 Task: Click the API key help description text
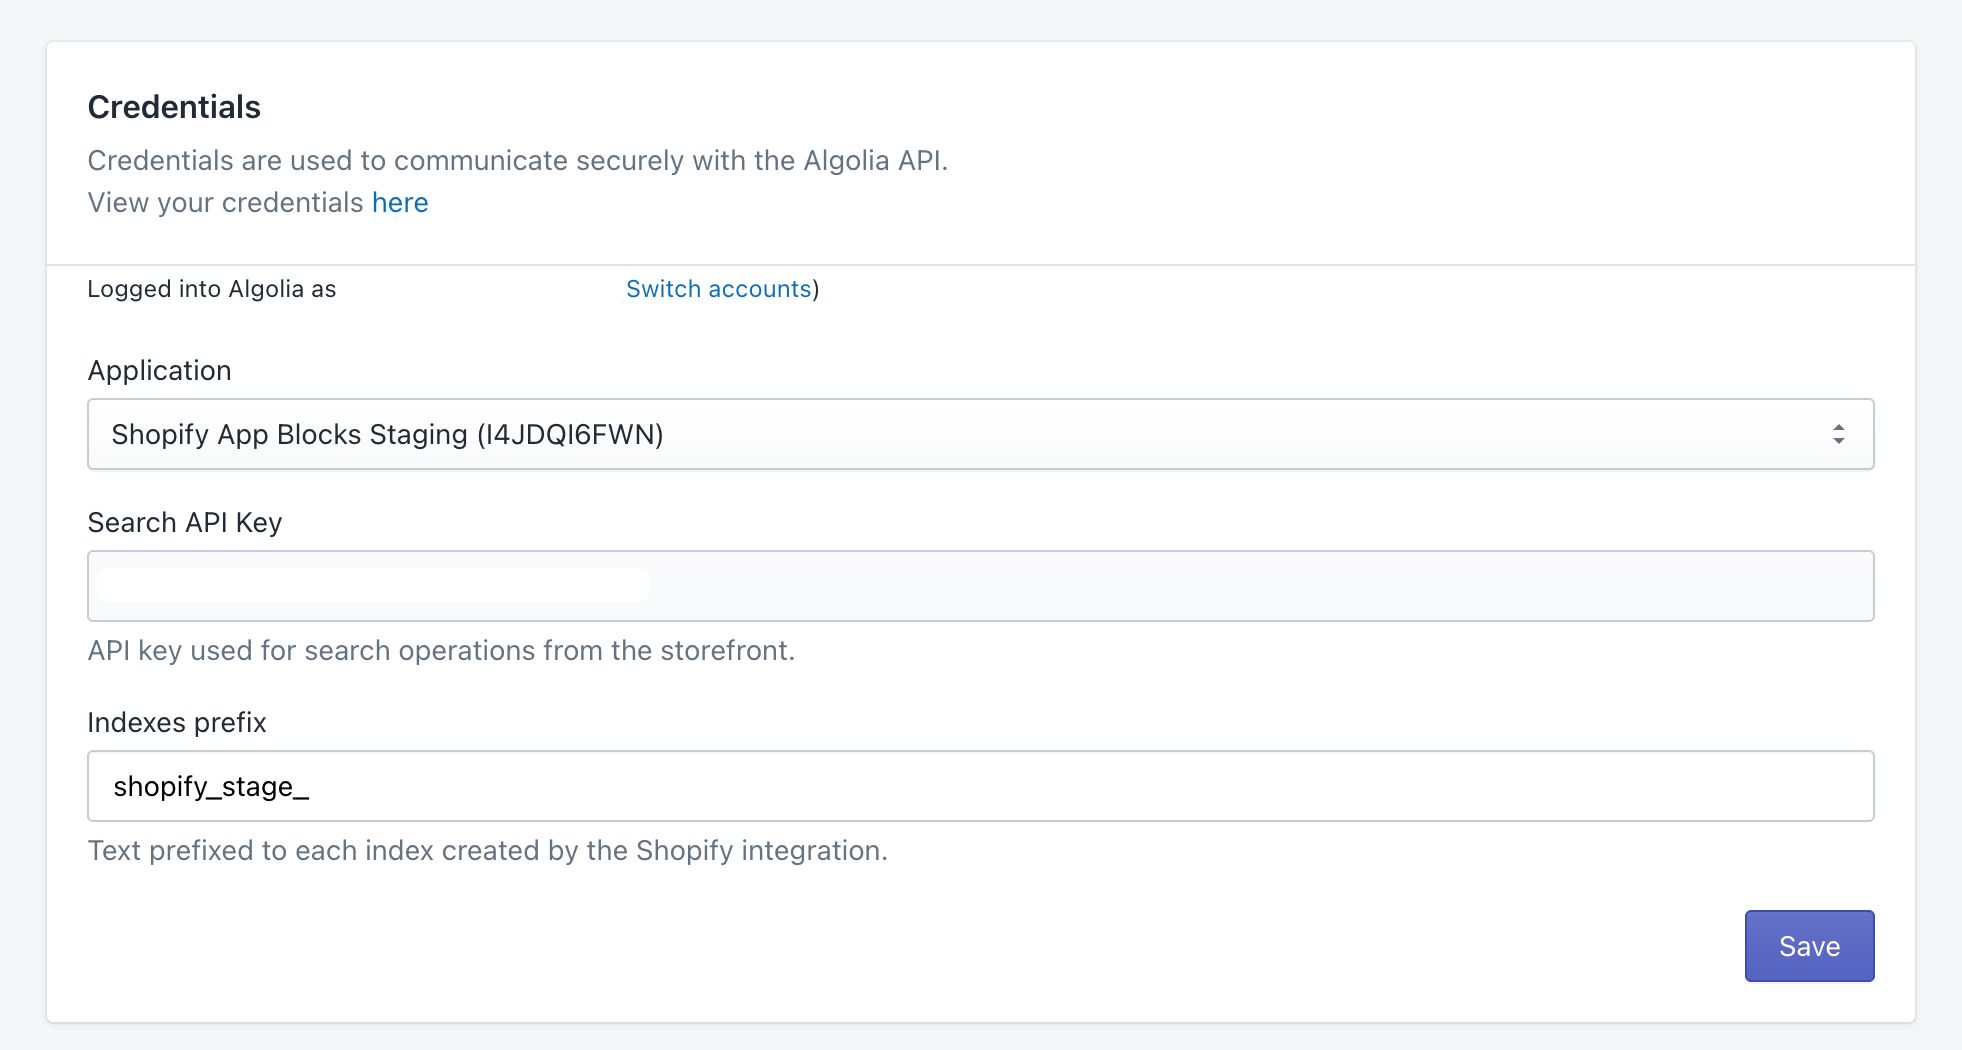[x=442, y=650]
